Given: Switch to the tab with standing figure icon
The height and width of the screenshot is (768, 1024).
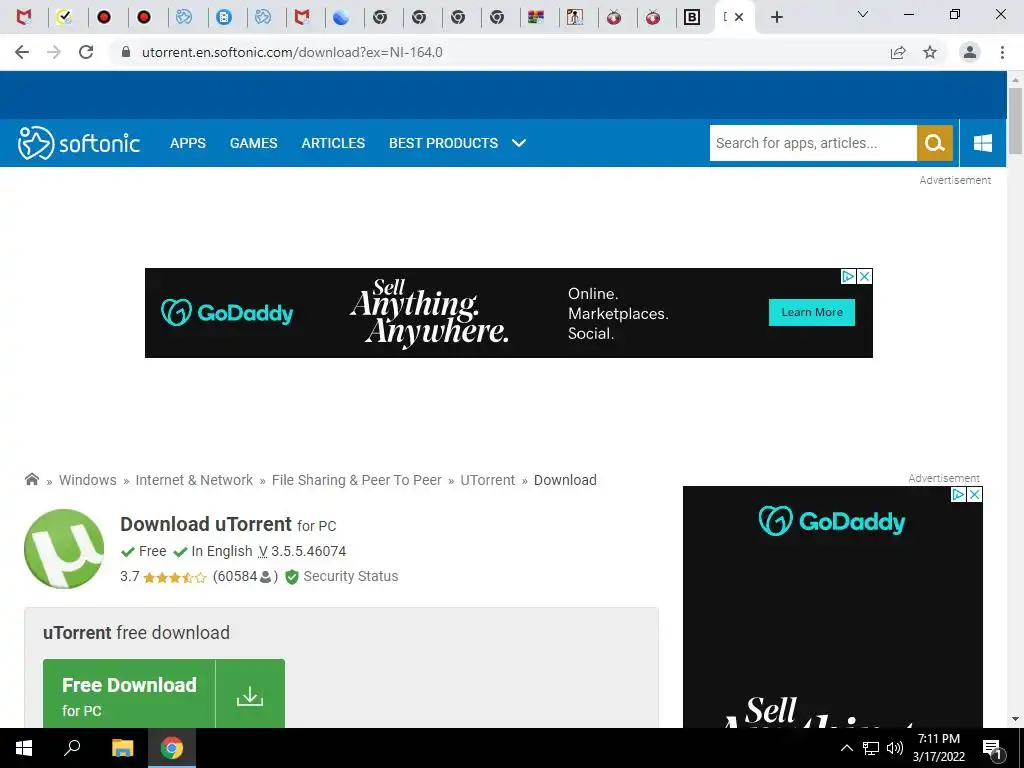Looking at the screenshot, I should (575, 17).
